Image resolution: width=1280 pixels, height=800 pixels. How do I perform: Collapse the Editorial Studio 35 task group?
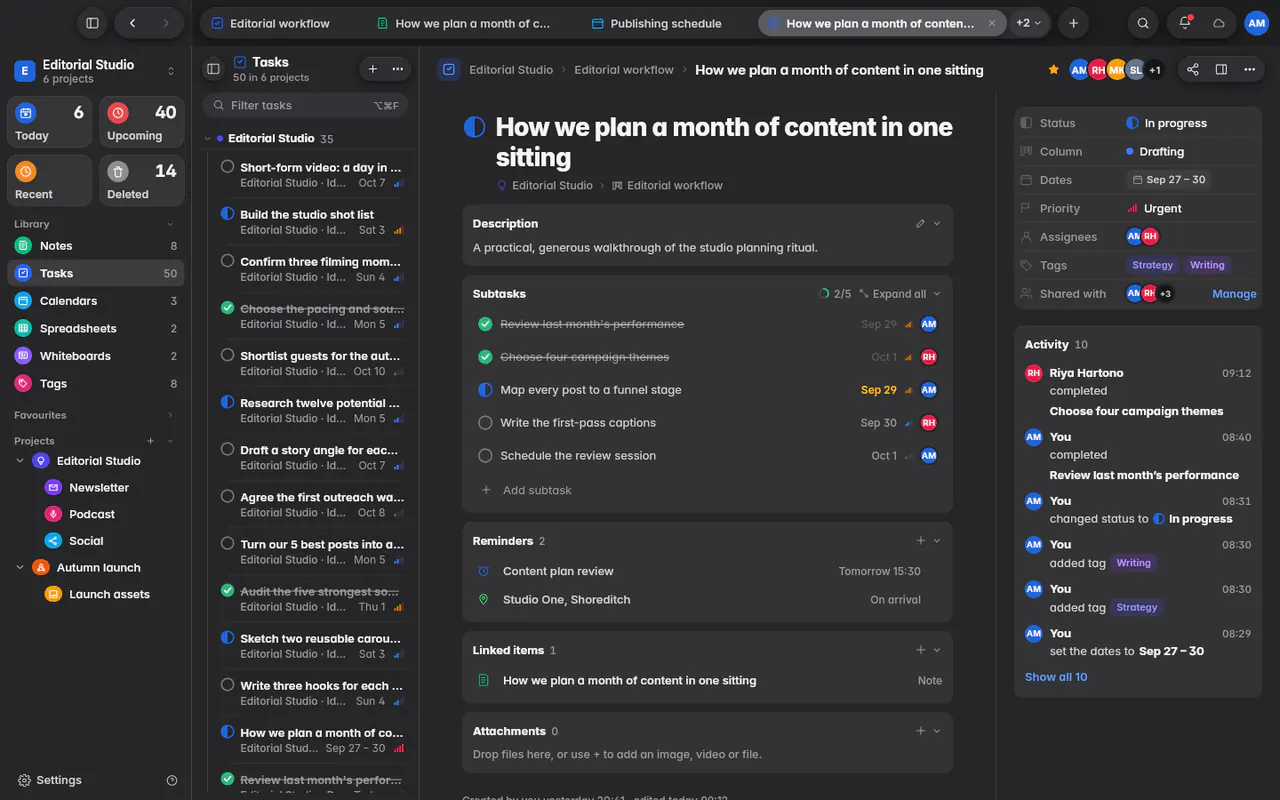tap(207, 138)
